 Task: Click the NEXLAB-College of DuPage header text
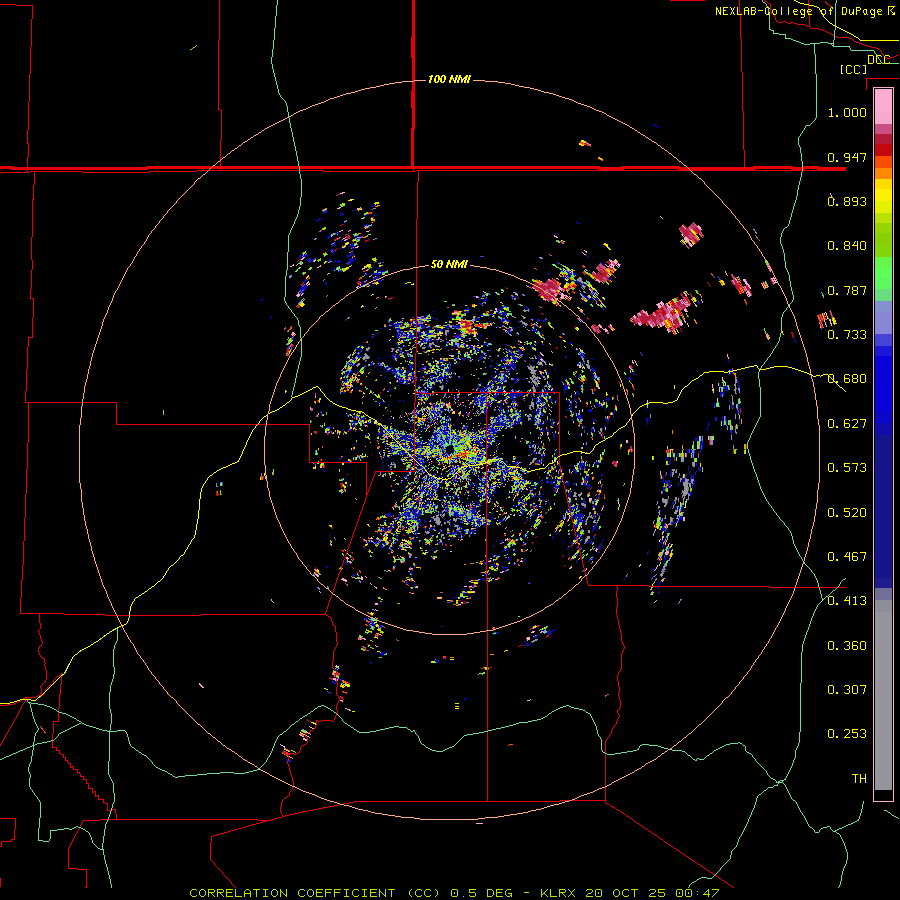(805, 11)
